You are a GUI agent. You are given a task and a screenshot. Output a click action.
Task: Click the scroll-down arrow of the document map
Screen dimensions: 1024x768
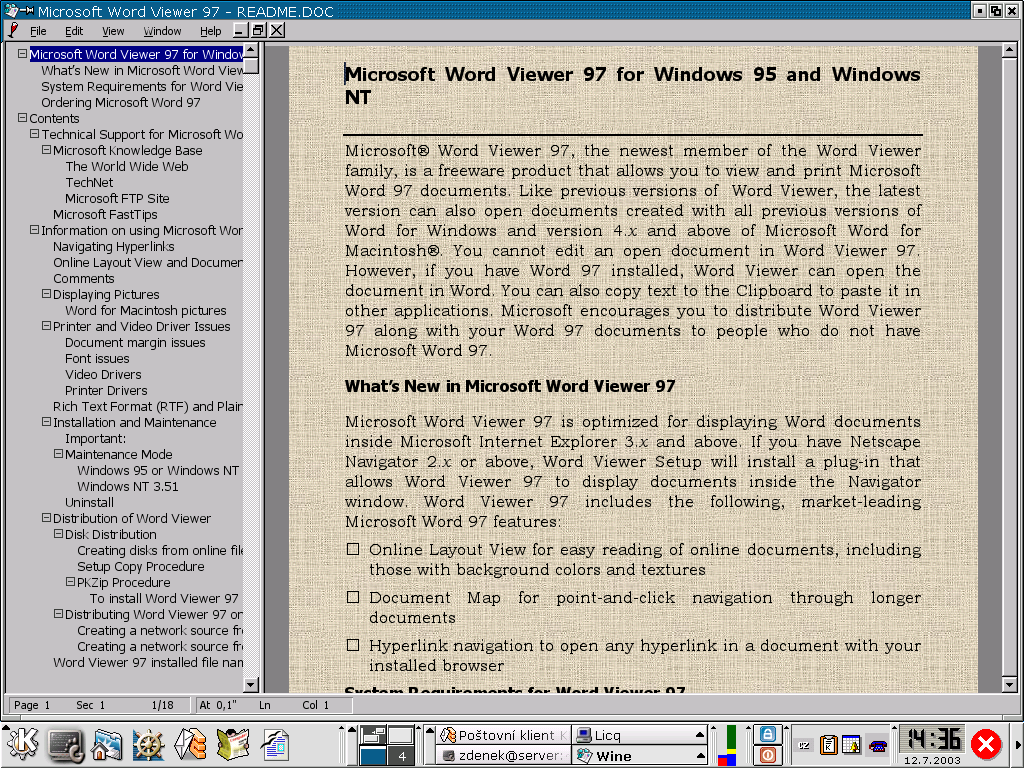coord(251,684)
